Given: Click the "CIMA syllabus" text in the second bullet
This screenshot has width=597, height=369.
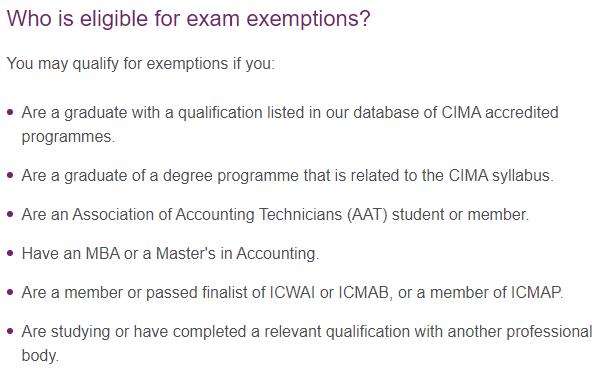Looking at the screenshot, I should (501, 176).
